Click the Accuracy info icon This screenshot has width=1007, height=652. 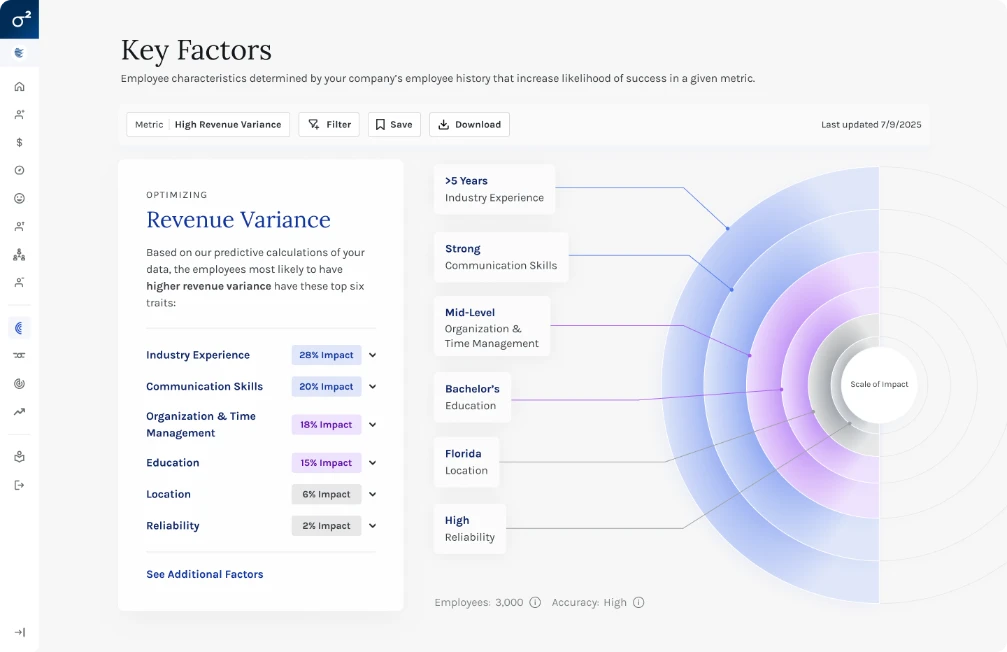click(x=638, y=603)
